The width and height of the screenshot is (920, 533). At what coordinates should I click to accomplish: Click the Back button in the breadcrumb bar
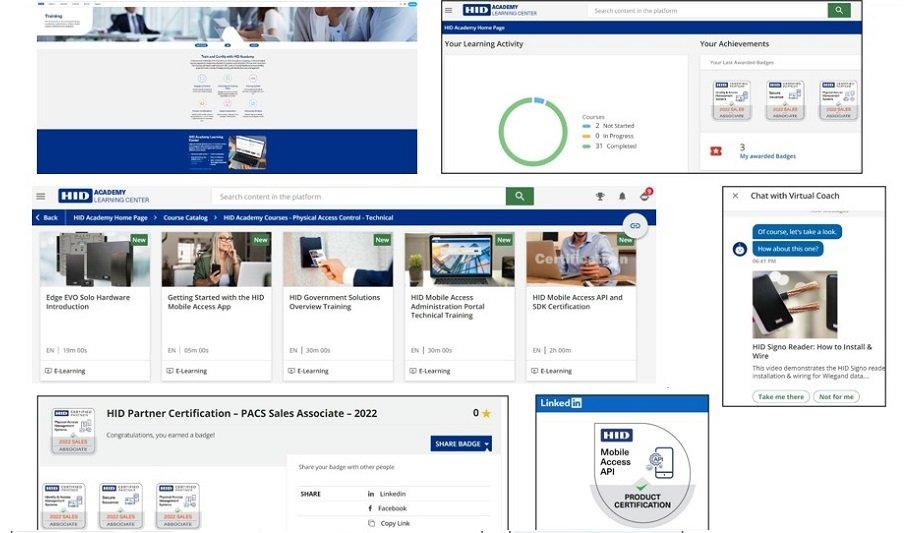(47, 217)
